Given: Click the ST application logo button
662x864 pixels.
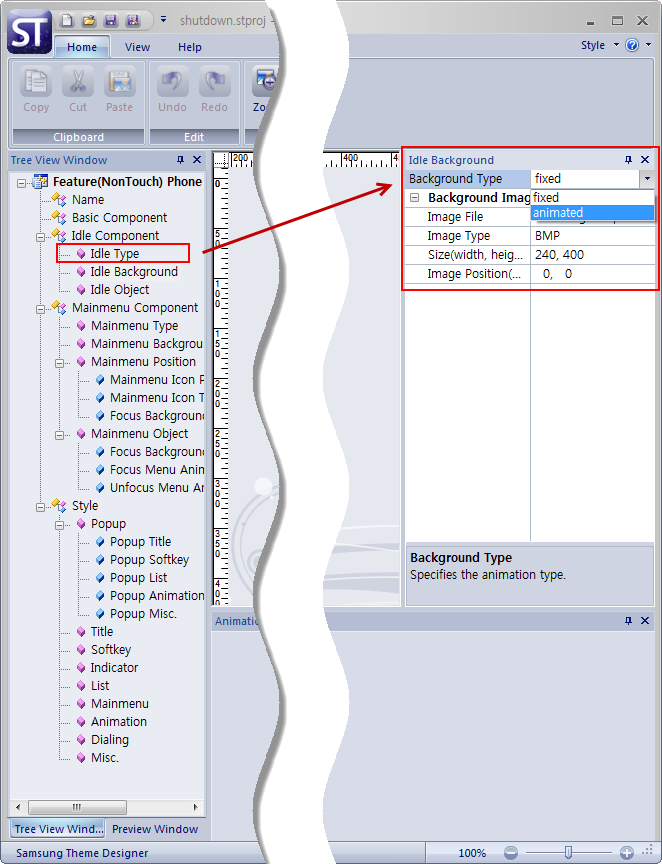Looking at the screenshot, I should pos(29,32).
